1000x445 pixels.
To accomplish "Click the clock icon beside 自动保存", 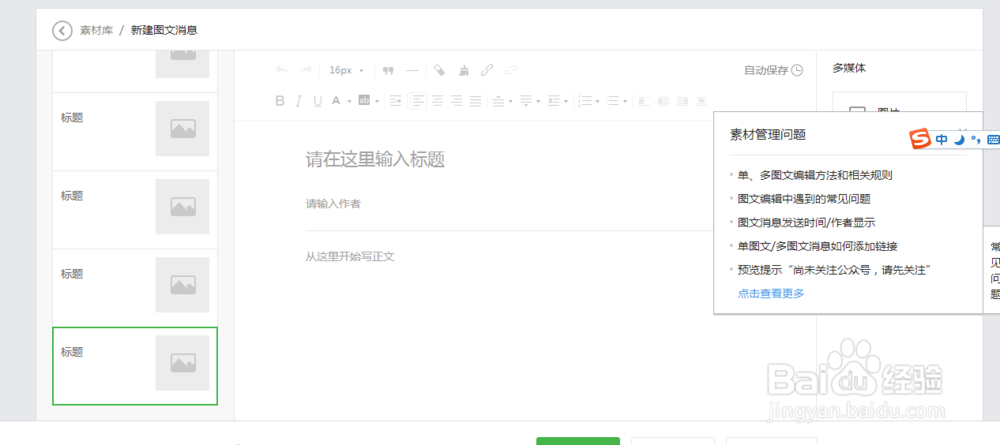I will click(797, 70).
